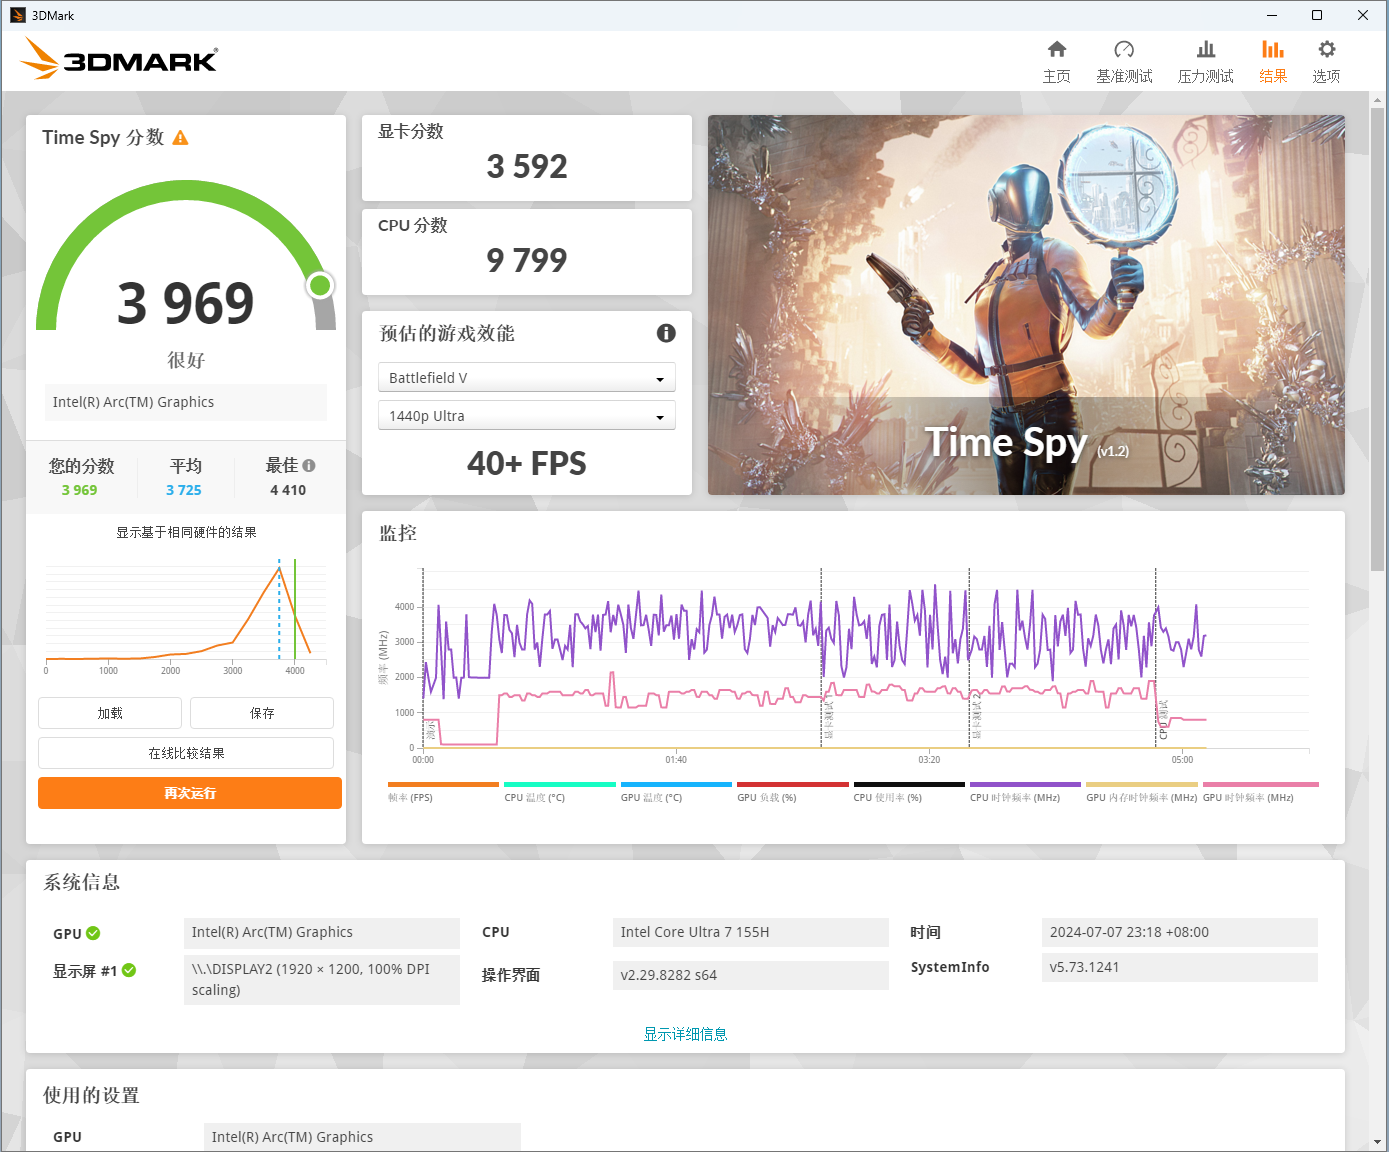Image resolution: width=1389 pixels, height=1152 pixels.
Task: Click the Time Spy hero image
Action: (1026, 305)
